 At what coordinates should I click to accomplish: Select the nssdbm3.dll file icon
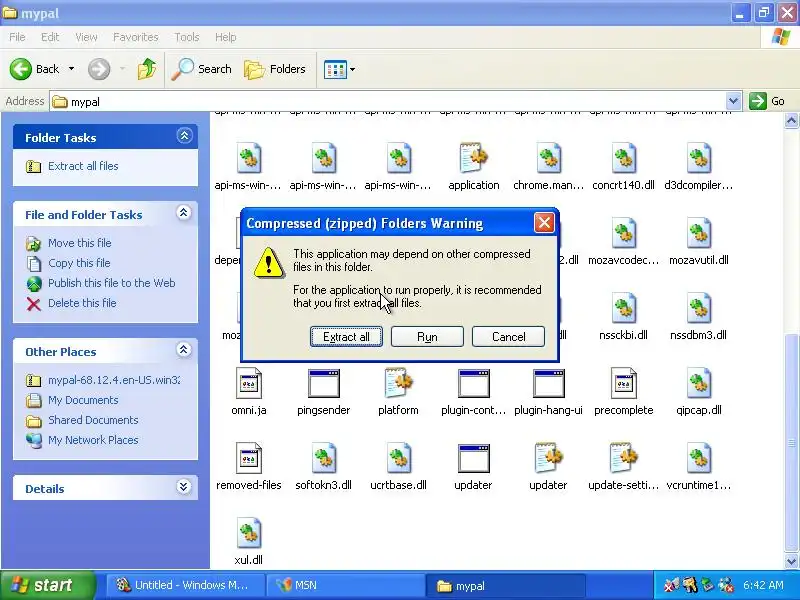pyautogui.click(x=698, y=308)
